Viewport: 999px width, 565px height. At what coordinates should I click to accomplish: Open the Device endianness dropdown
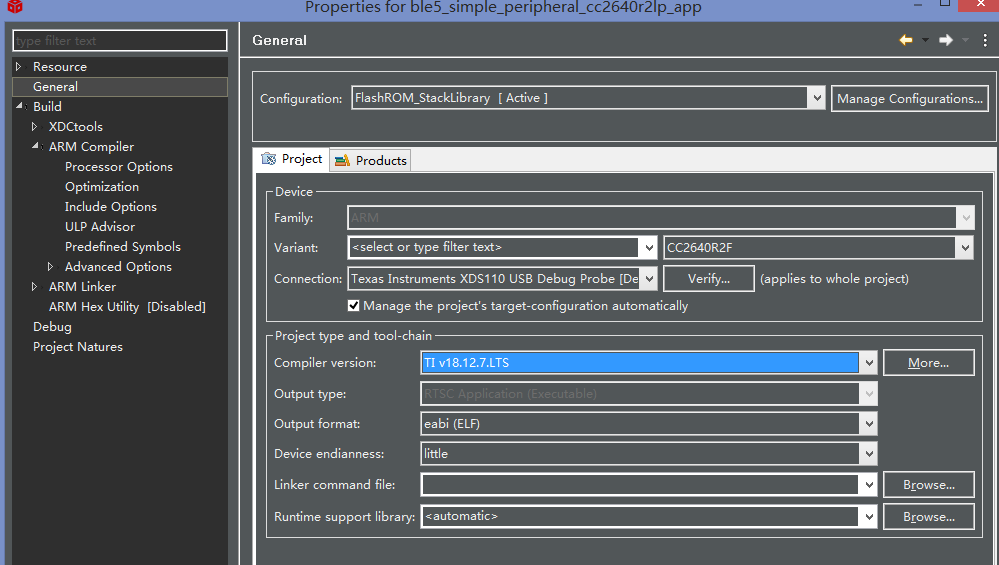point(868,454)
